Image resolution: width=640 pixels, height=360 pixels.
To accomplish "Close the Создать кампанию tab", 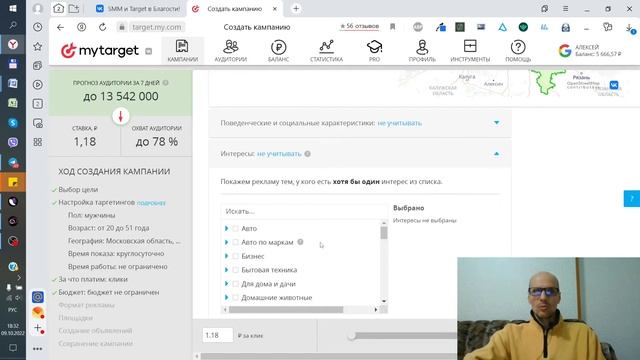I will click(275, 9).
